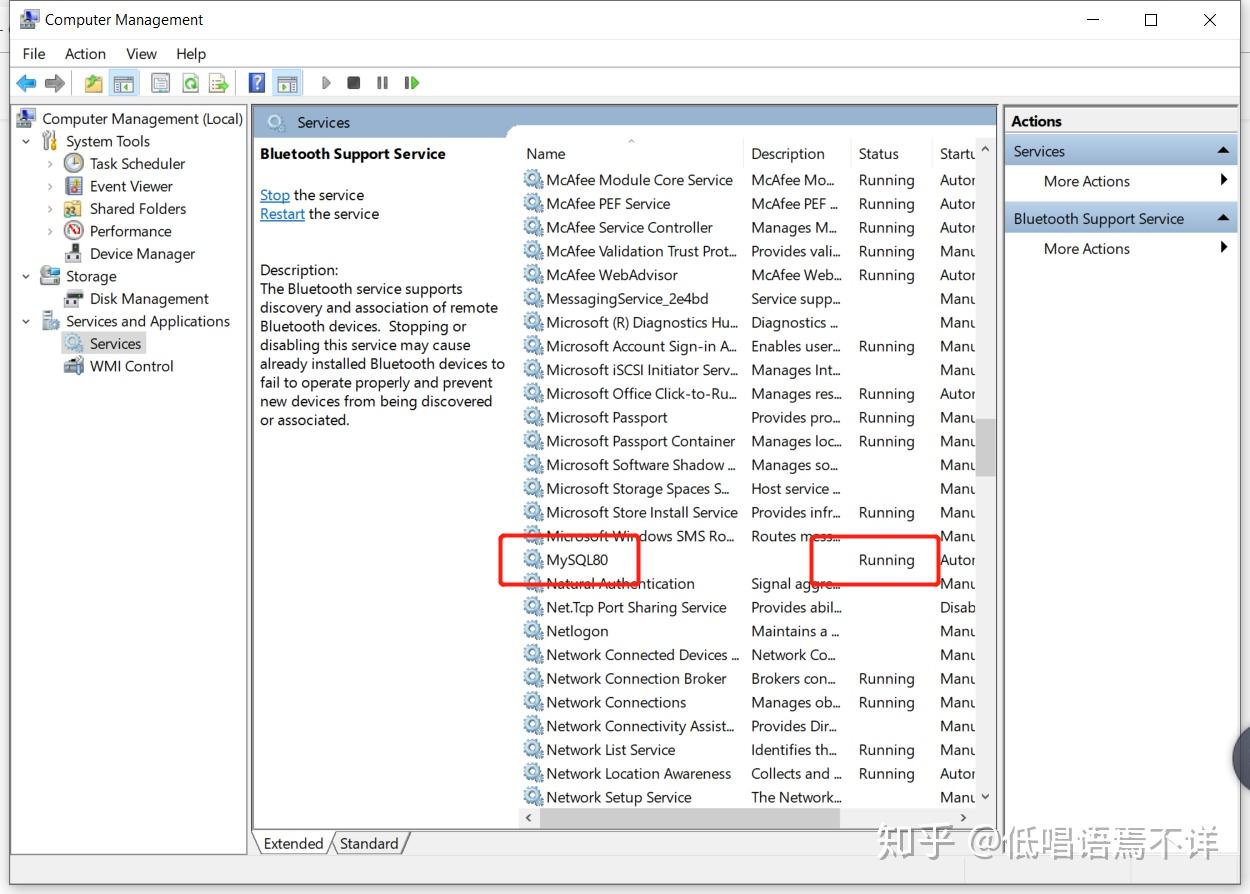Select the Device Manager tree icon

coord(74,253)
